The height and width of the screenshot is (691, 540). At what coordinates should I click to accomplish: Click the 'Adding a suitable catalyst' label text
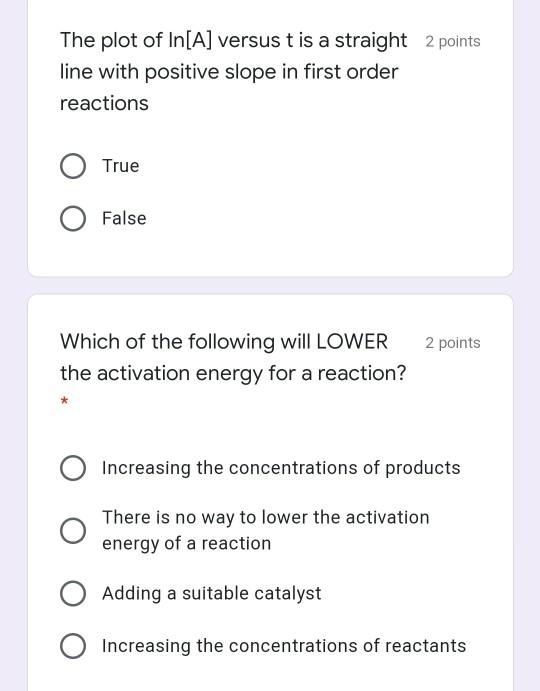pyautogui.click(x=212, y=594)
